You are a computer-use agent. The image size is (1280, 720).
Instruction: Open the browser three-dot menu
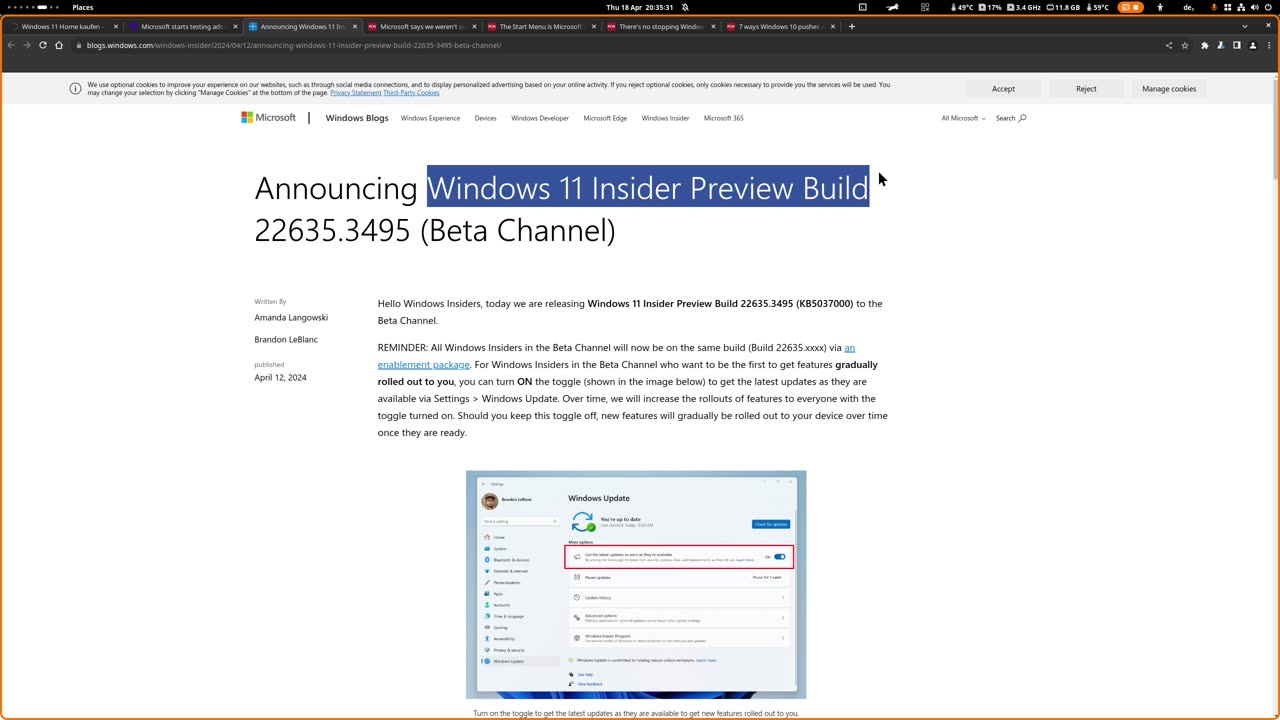(x=1268, y=45)
